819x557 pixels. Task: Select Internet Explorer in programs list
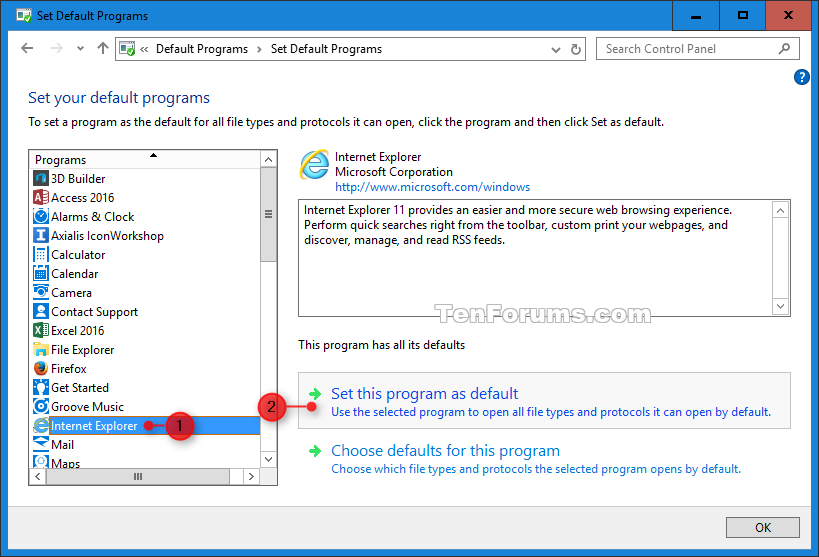[94, 426]
